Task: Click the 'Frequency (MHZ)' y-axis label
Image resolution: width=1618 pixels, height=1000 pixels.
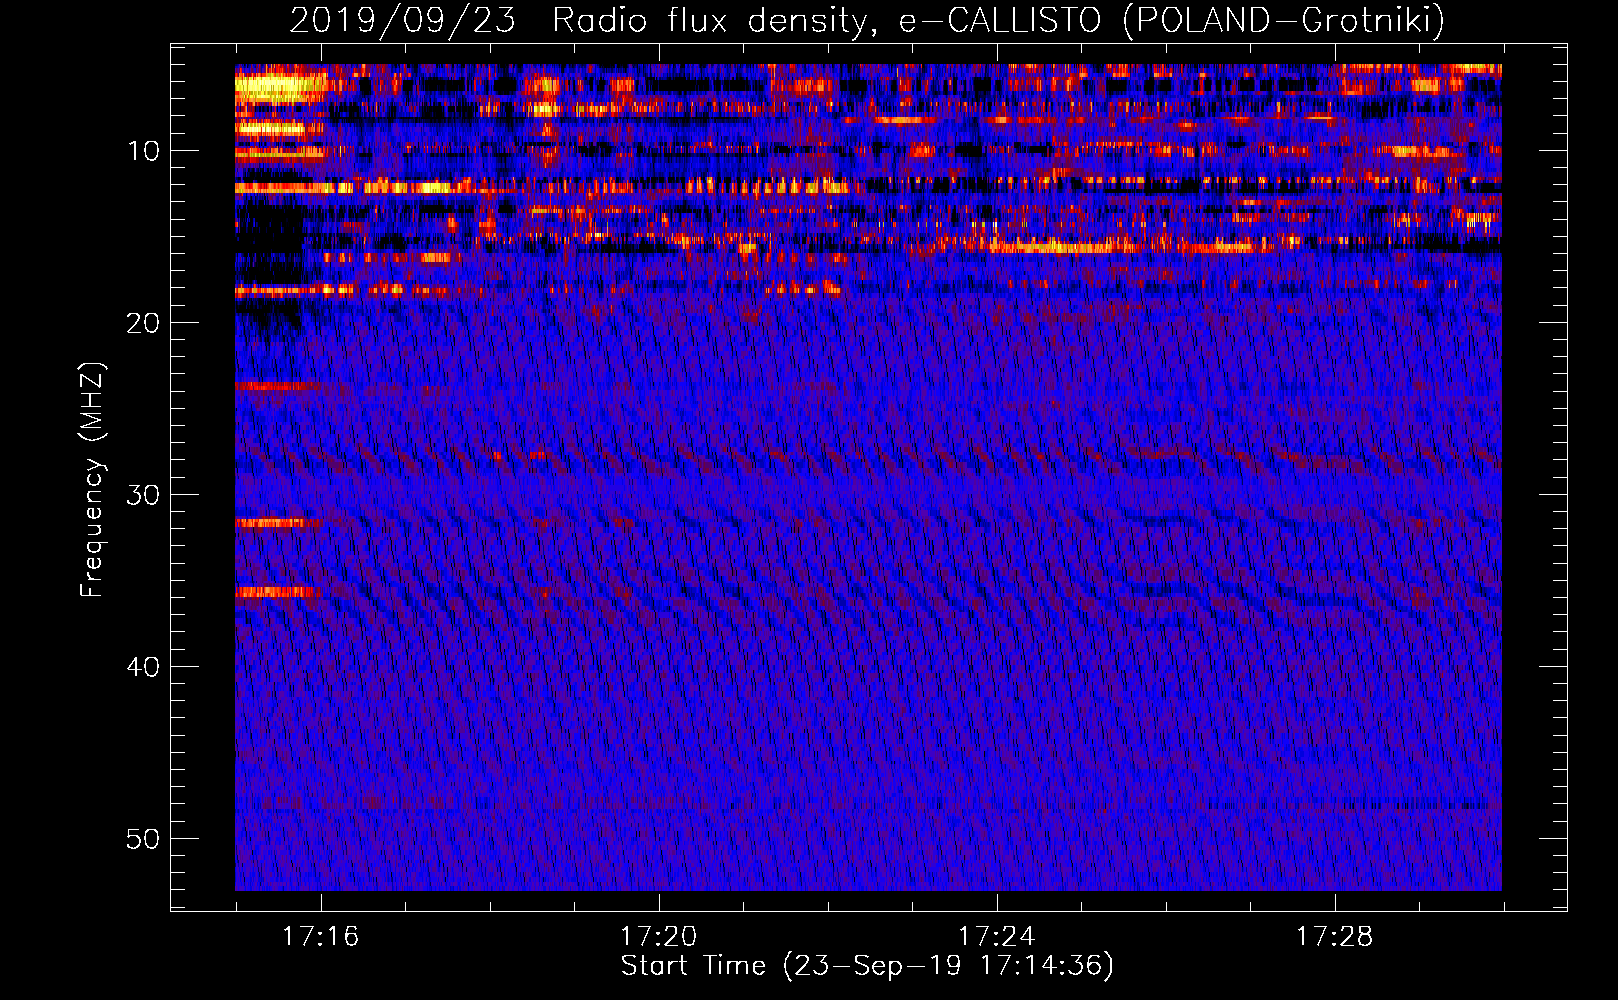Action: pos(91,480)
